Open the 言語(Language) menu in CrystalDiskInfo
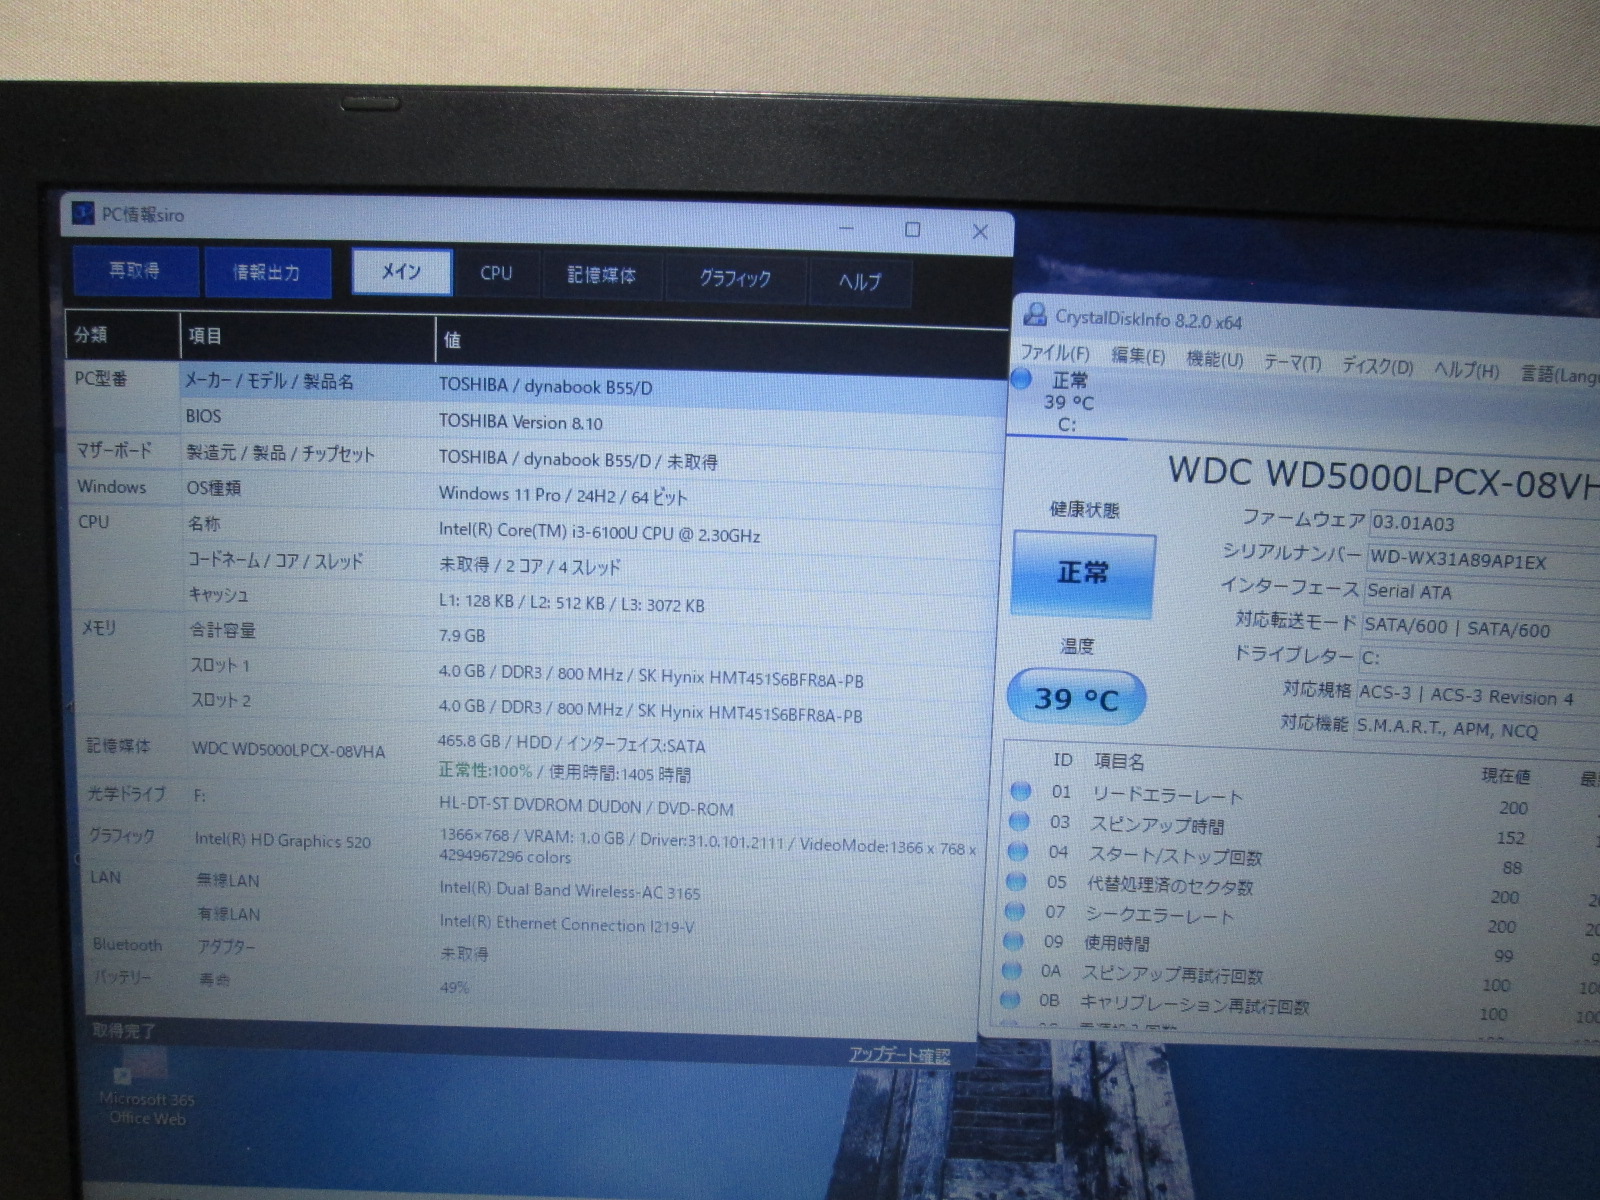1600x1200 pixels. point(1560,374)
